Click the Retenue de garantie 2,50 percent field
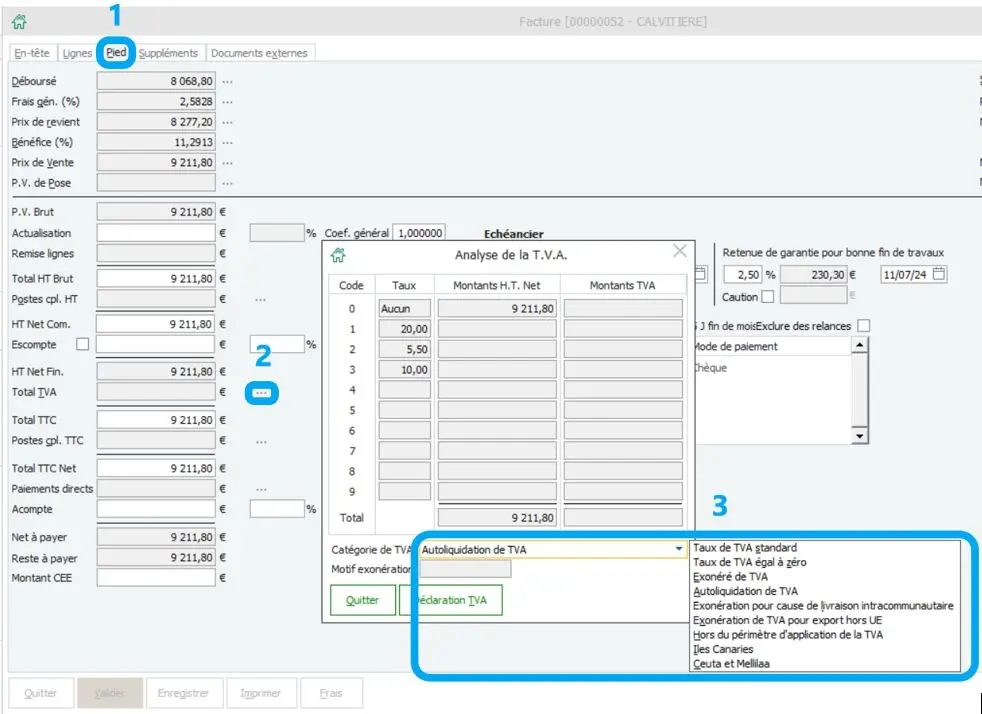This screenshot has height=714, width=982. pyautogui.click(x=743, y=274)
